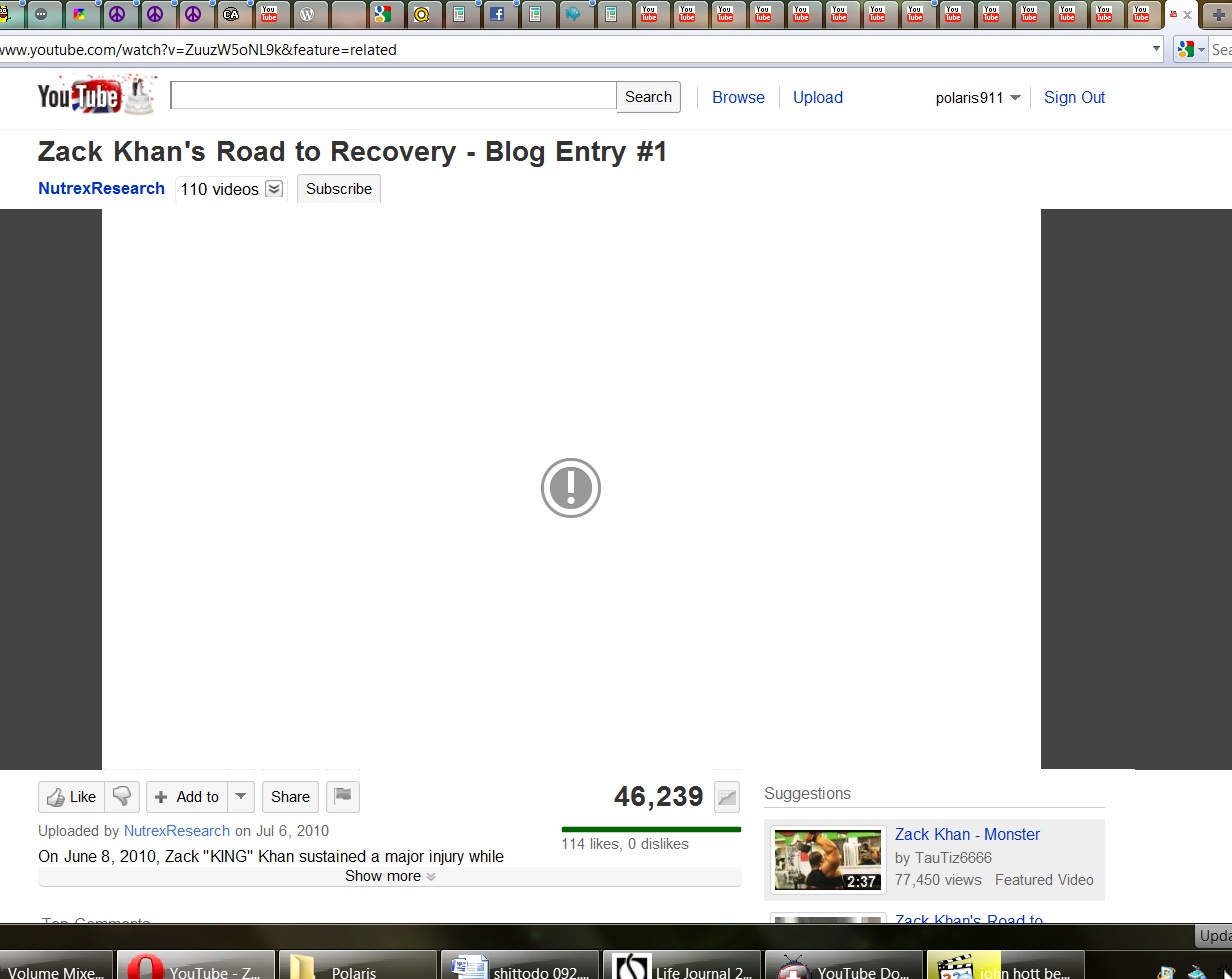Screen dimensions: 1232x979
Task: Click the thumbs-up Like icon
Action: tap(56, 797)
